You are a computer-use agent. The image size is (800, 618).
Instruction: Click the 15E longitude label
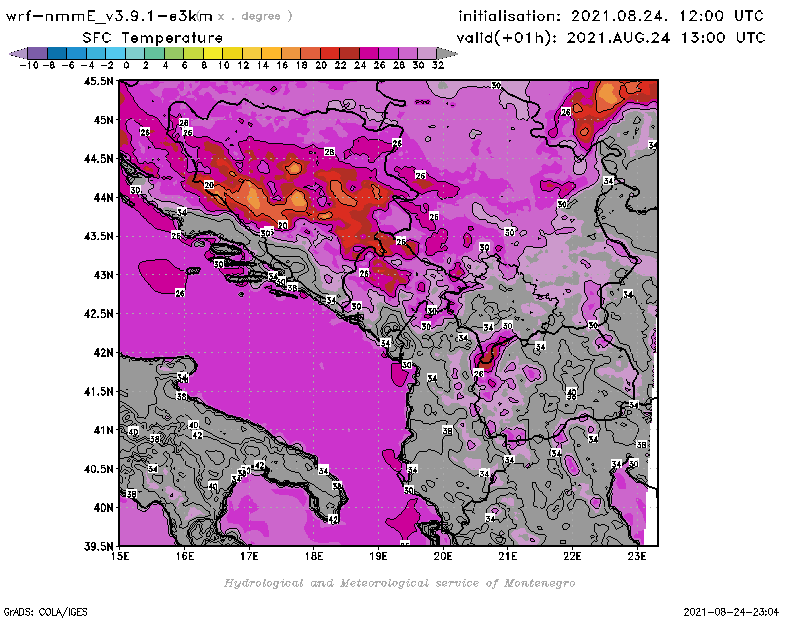(120, 556)
